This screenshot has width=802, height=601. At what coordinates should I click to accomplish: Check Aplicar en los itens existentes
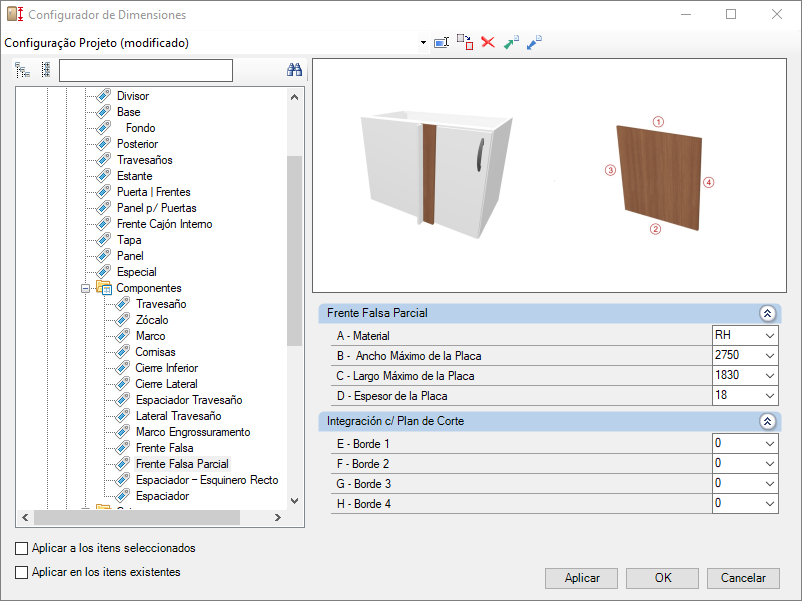tap(21, 572)
